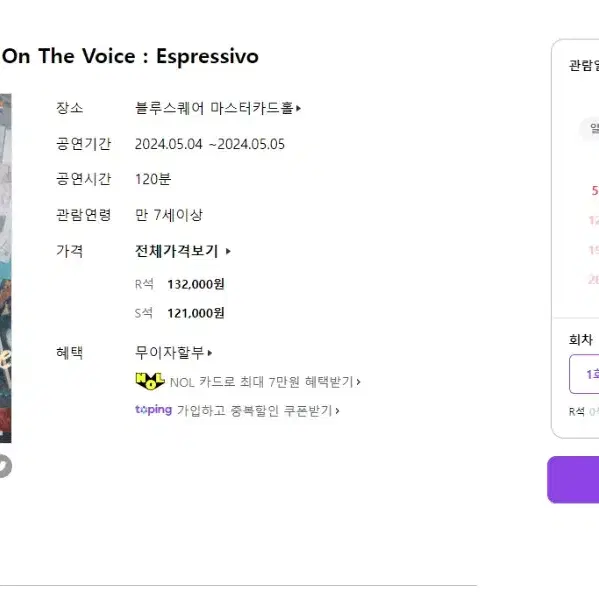Click the purple toping logo
Image resolution: width=599 pixels, height=599 pixels.
coord(154,410)
